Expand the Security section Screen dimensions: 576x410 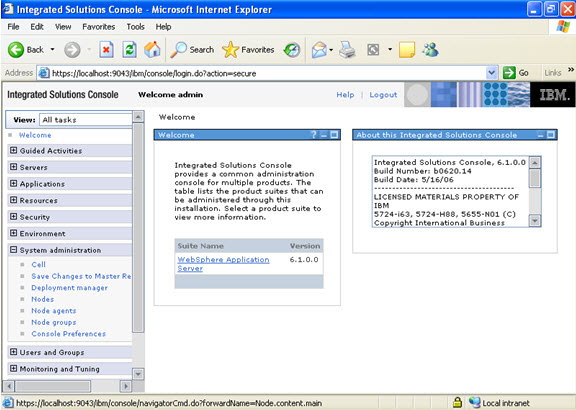point(14,216)
